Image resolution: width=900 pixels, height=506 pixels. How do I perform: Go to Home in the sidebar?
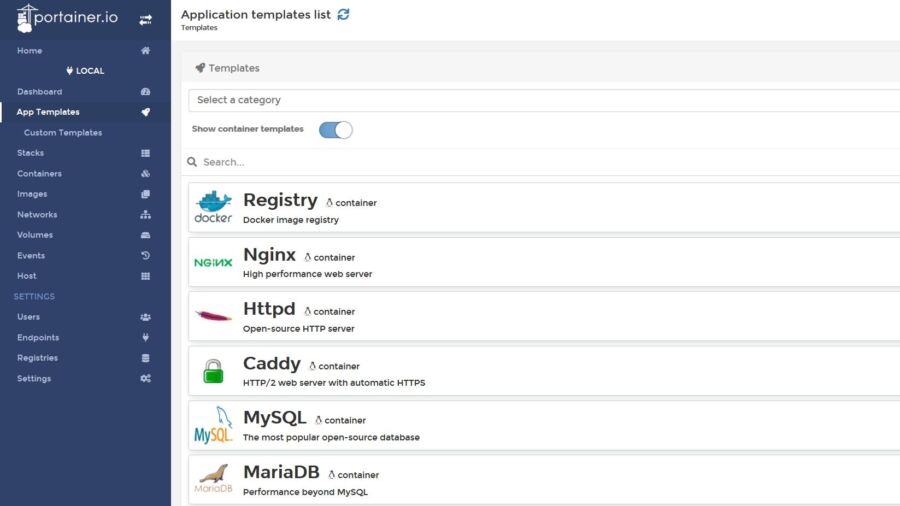click(29, 50)
